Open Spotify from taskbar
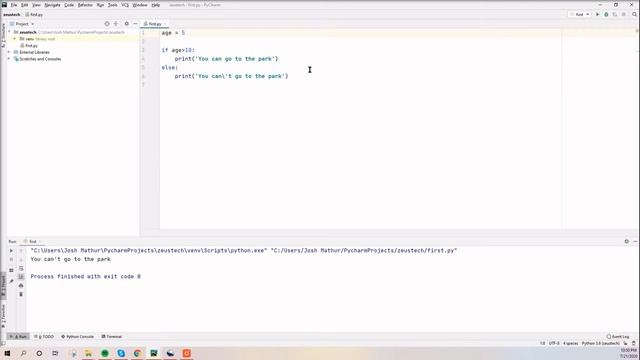Image resolution: width=640 pixels, height=360 pixels. tap(105, 353)
